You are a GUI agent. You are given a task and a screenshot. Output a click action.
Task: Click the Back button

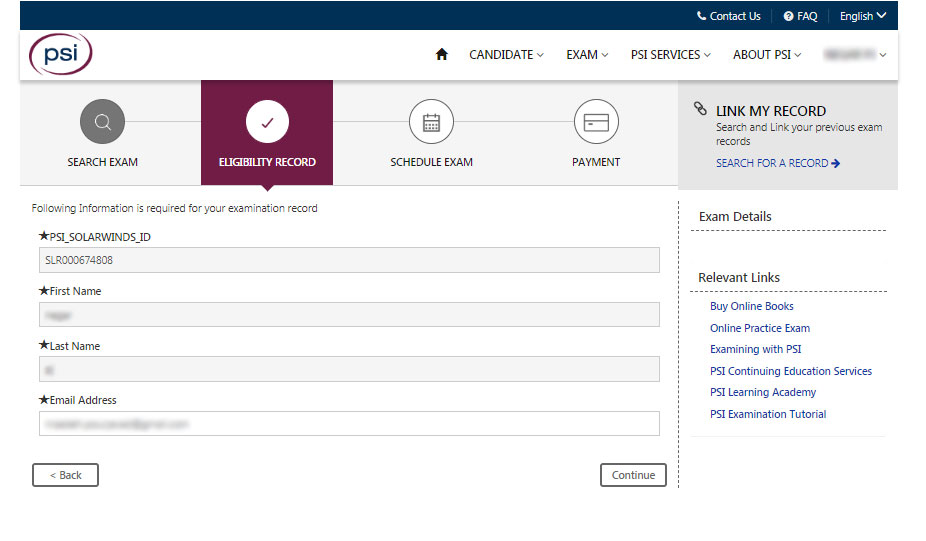65,475
